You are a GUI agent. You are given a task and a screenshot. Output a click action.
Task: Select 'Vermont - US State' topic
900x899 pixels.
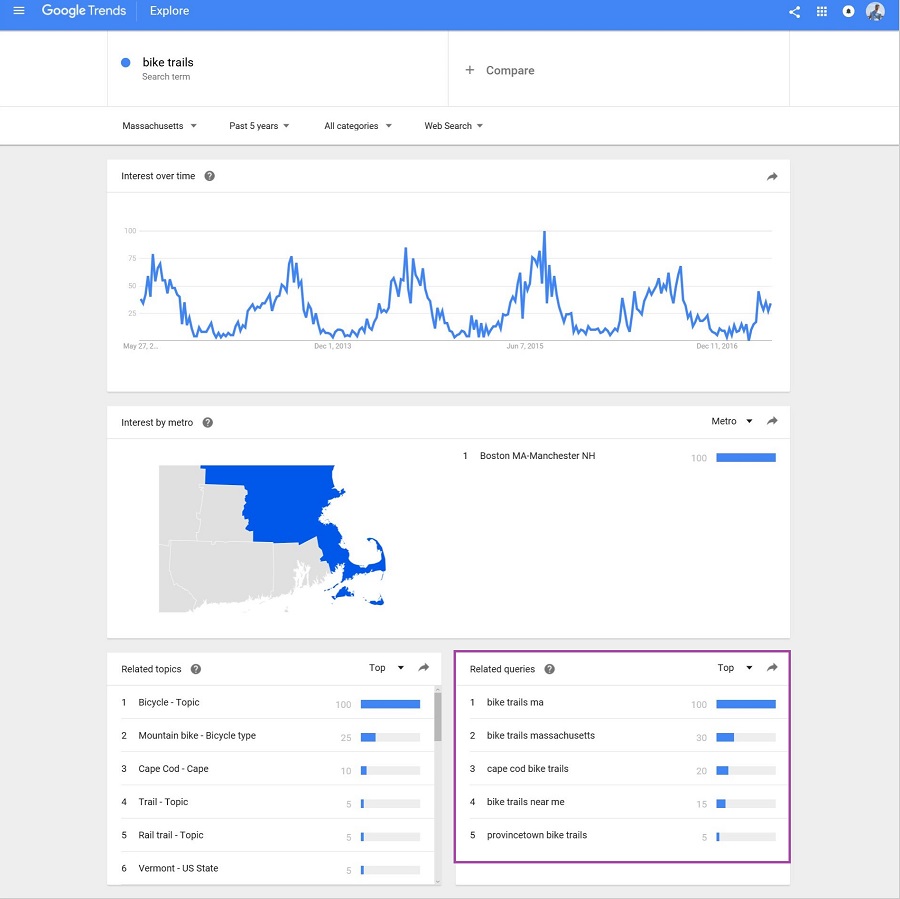(270, 868)
